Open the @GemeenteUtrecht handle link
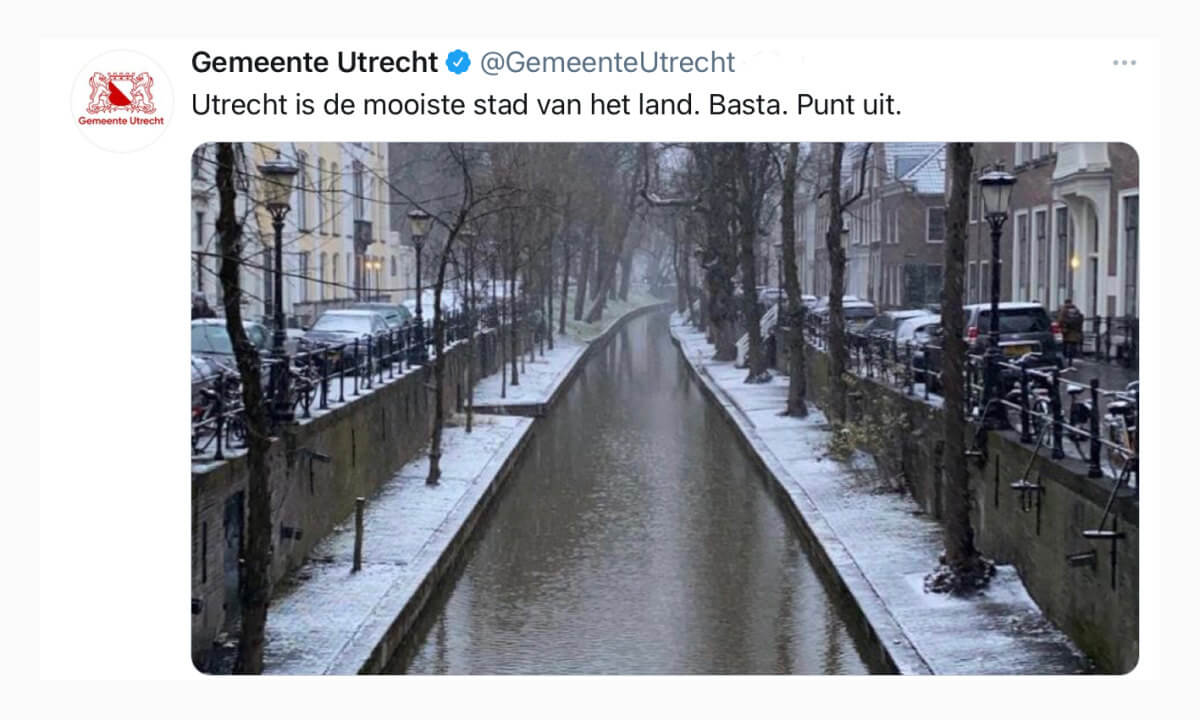Viewport: 1200px width, 720px height. 607,62
